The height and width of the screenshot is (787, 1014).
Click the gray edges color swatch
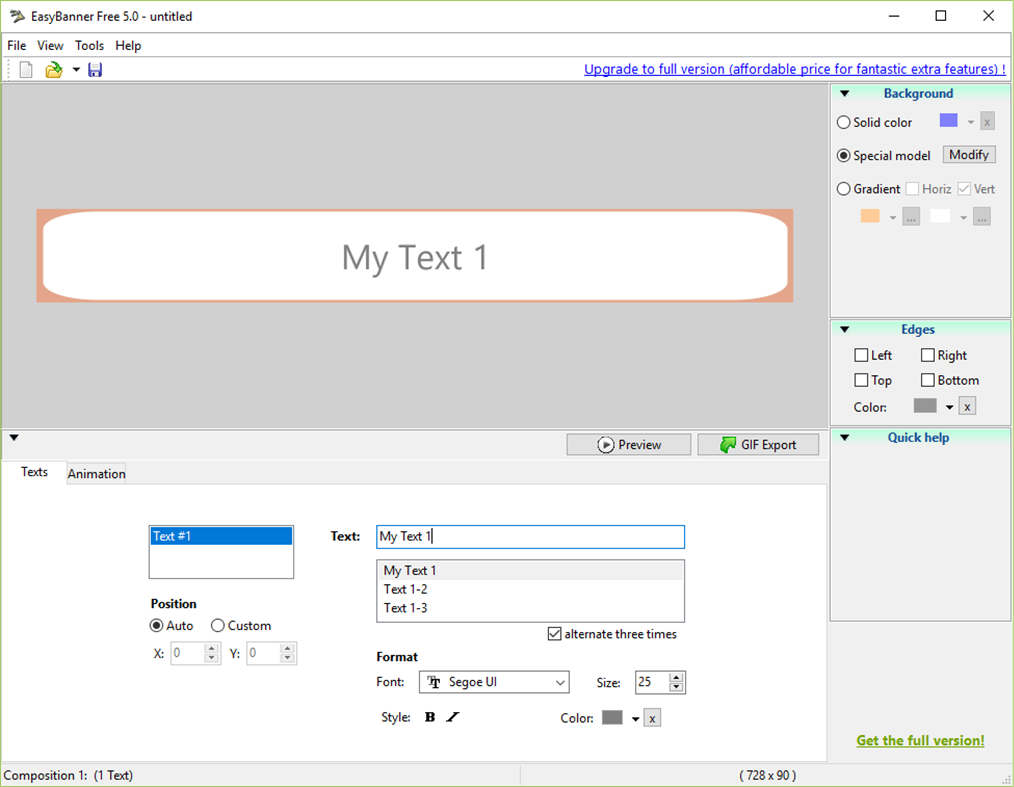tap(925, 405)
